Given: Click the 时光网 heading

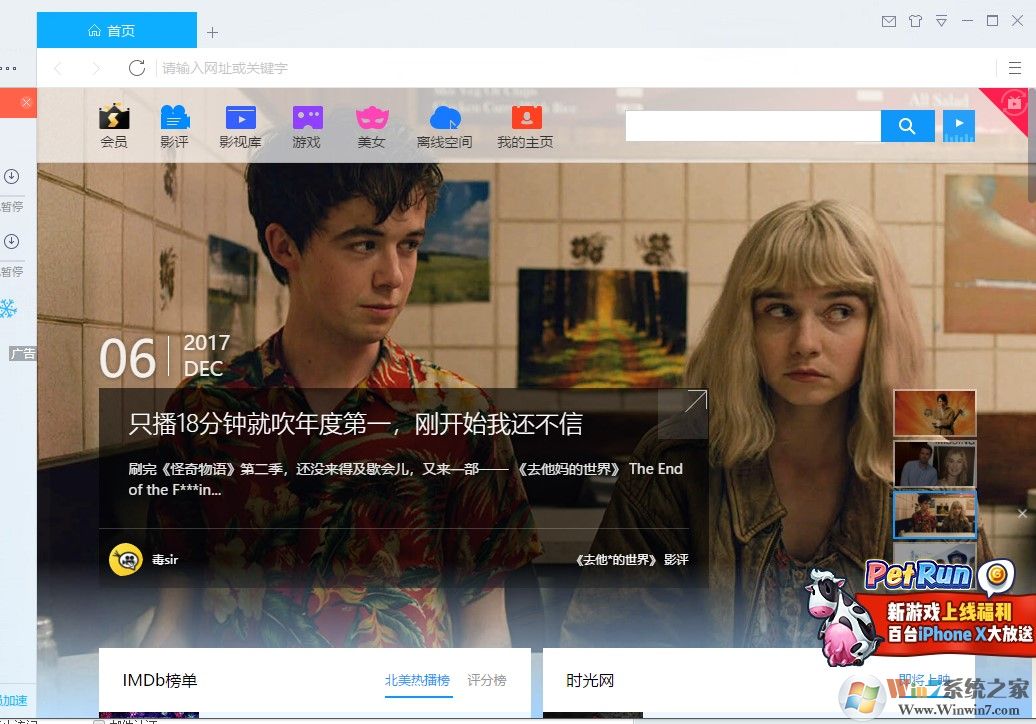Looking at the screenshot, I should (590, 680).
